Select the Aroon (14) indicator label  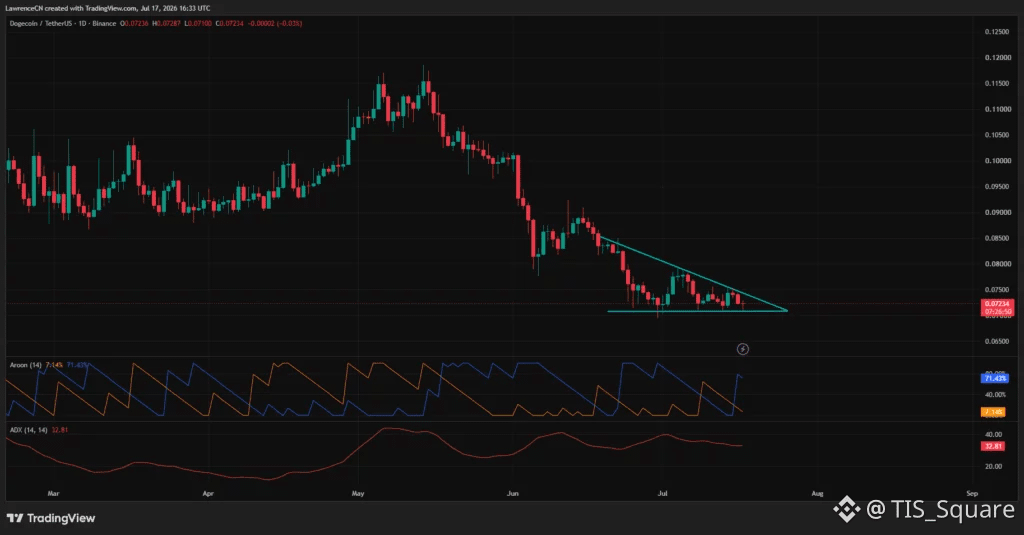click(x=25, y=365)
